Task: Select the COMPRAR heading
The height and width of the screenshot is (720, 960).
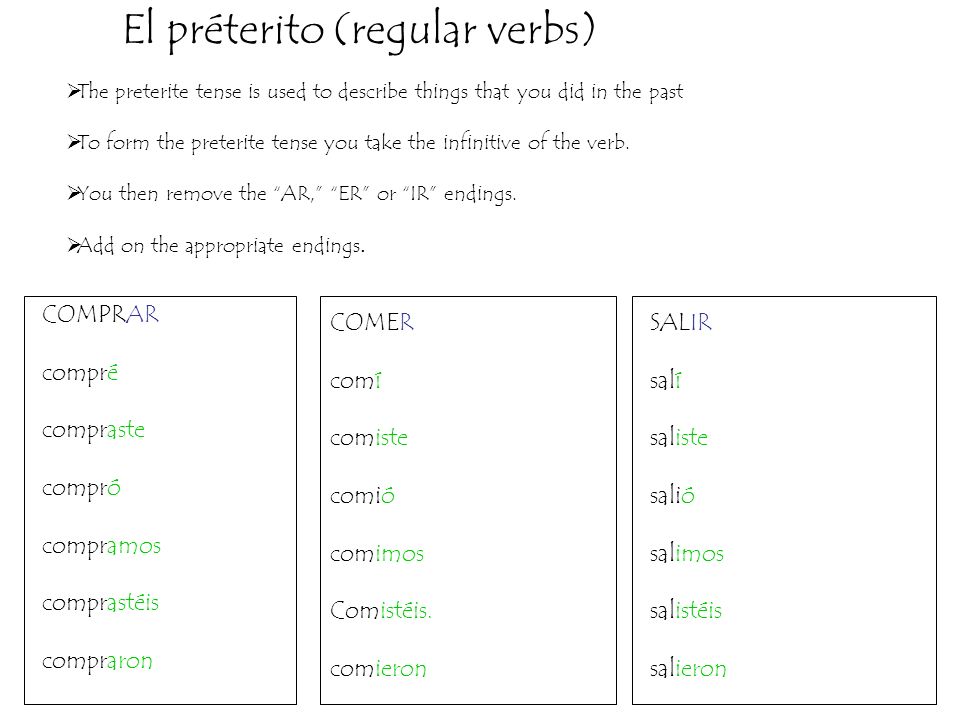Action: (100, 314)
